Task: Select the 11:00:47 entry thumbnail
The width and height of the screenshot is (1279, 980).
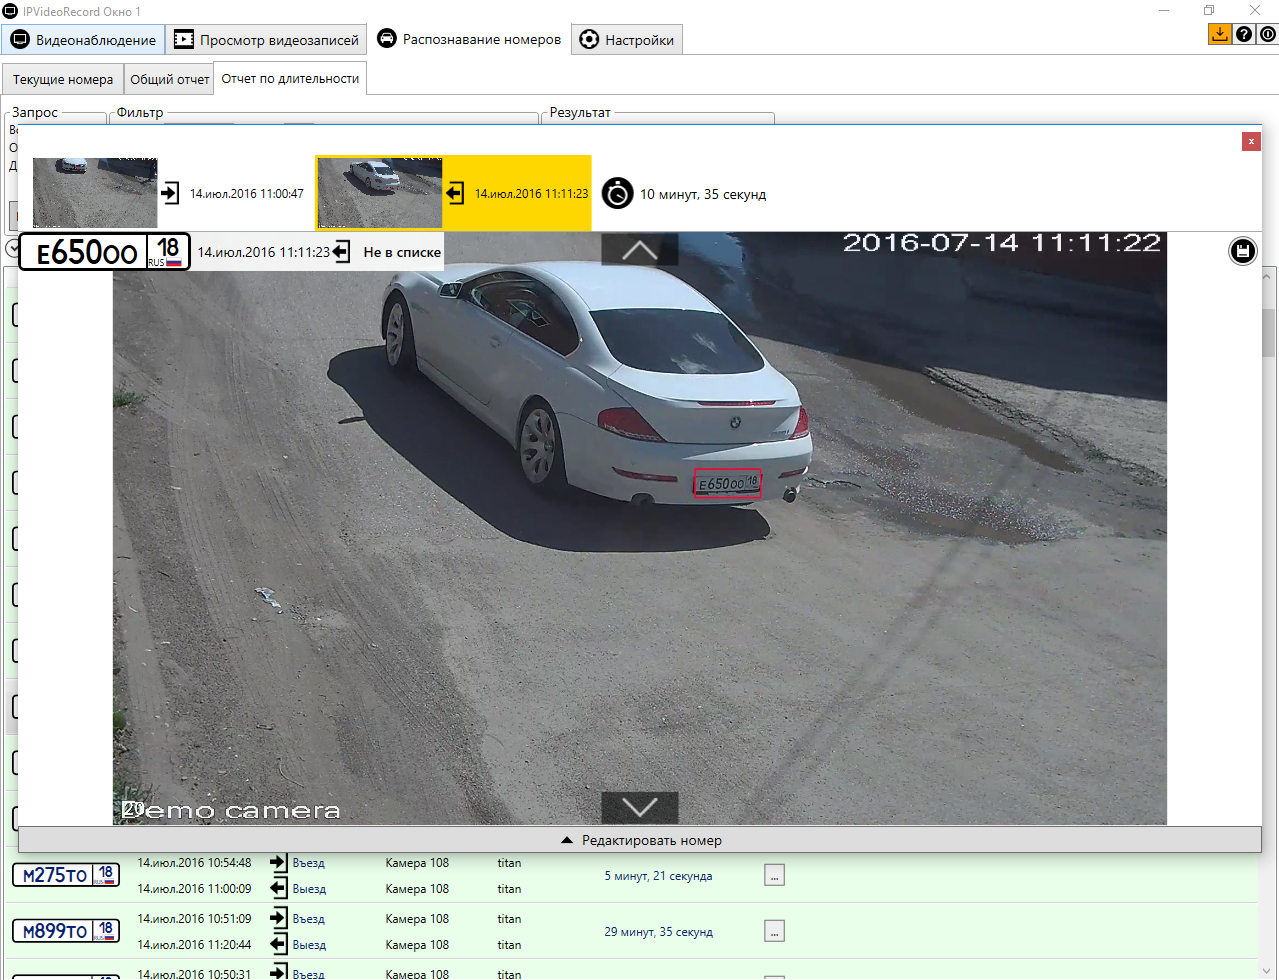Action: click(x=95, y=193)
